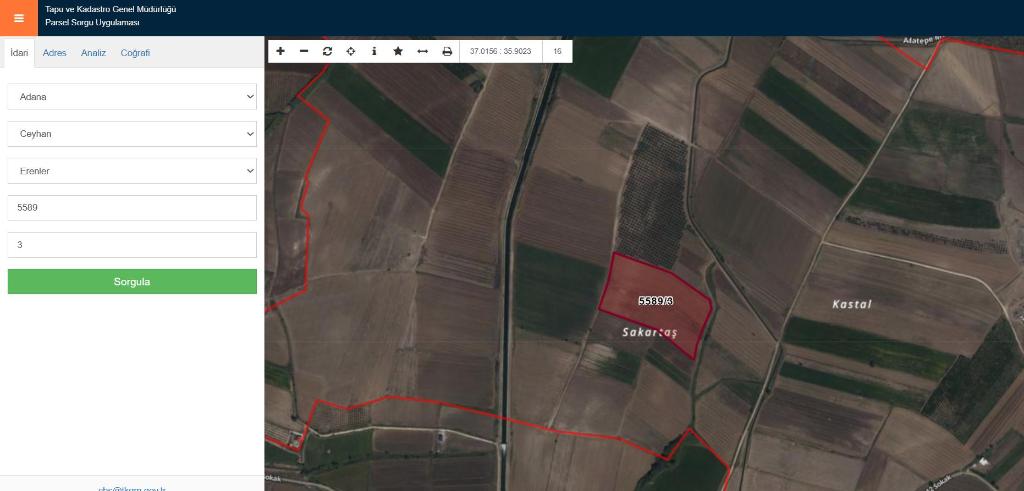The height and width of the screenshot is (491, 1024).
Task: Open the Adana province dropdown
Action: [132, 97]
